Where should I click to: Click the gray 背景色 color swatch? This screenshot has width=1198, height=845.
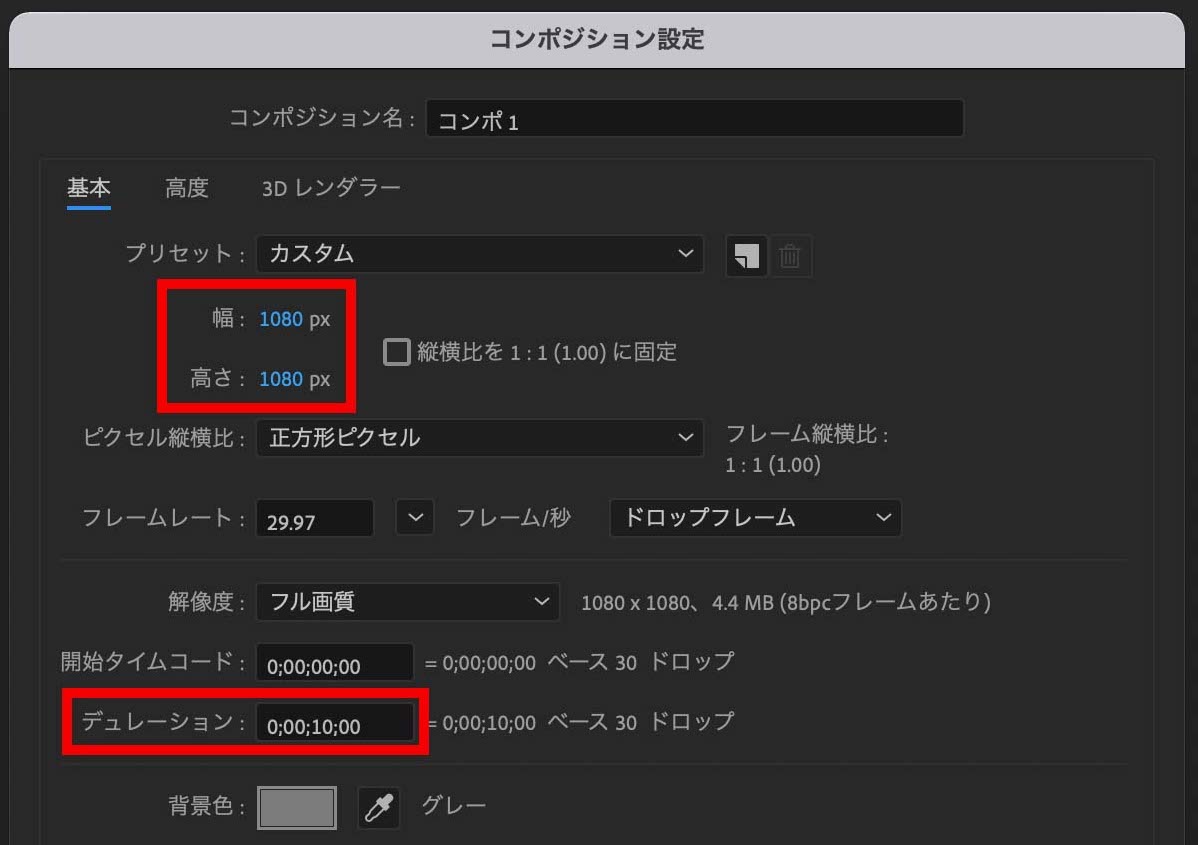(x=296, y=808)
